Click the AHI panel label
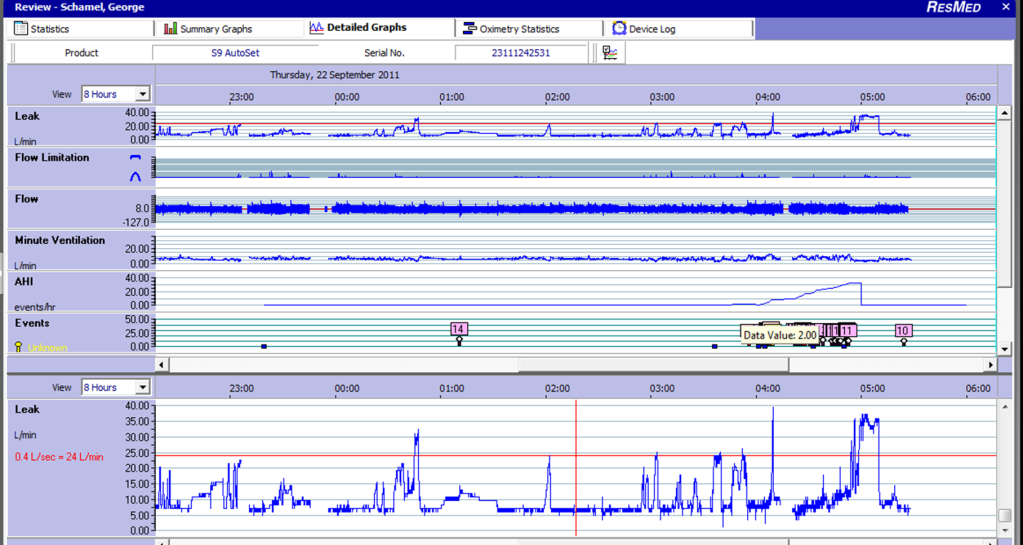The height and width of the screenshot is (545, 1023). 24,281
